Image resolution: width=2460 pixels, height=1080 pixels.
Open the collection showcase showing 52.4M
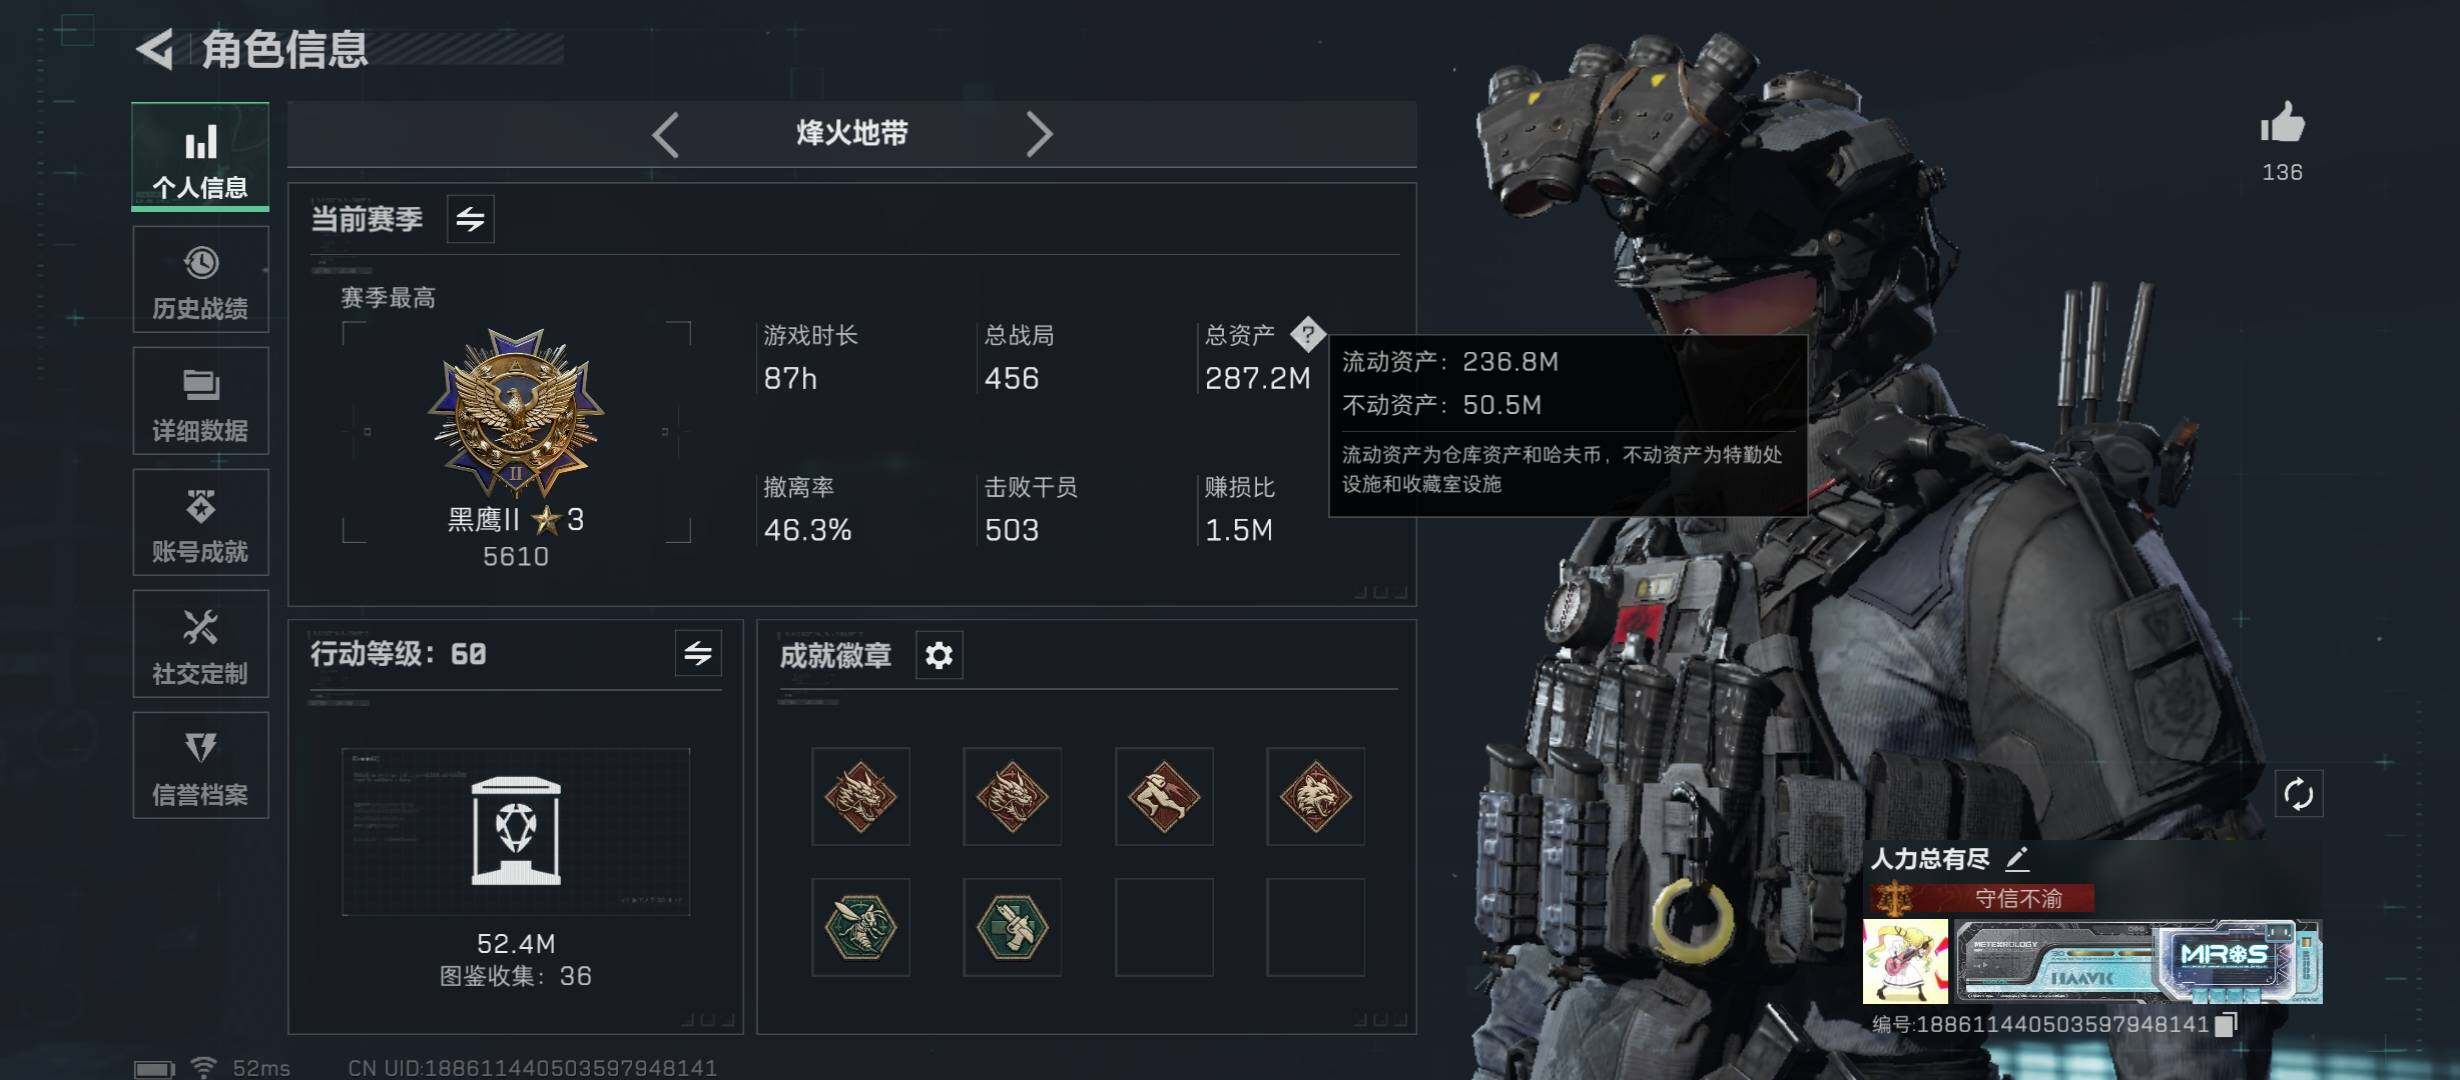pyautogui.click(x=516, y=831)
